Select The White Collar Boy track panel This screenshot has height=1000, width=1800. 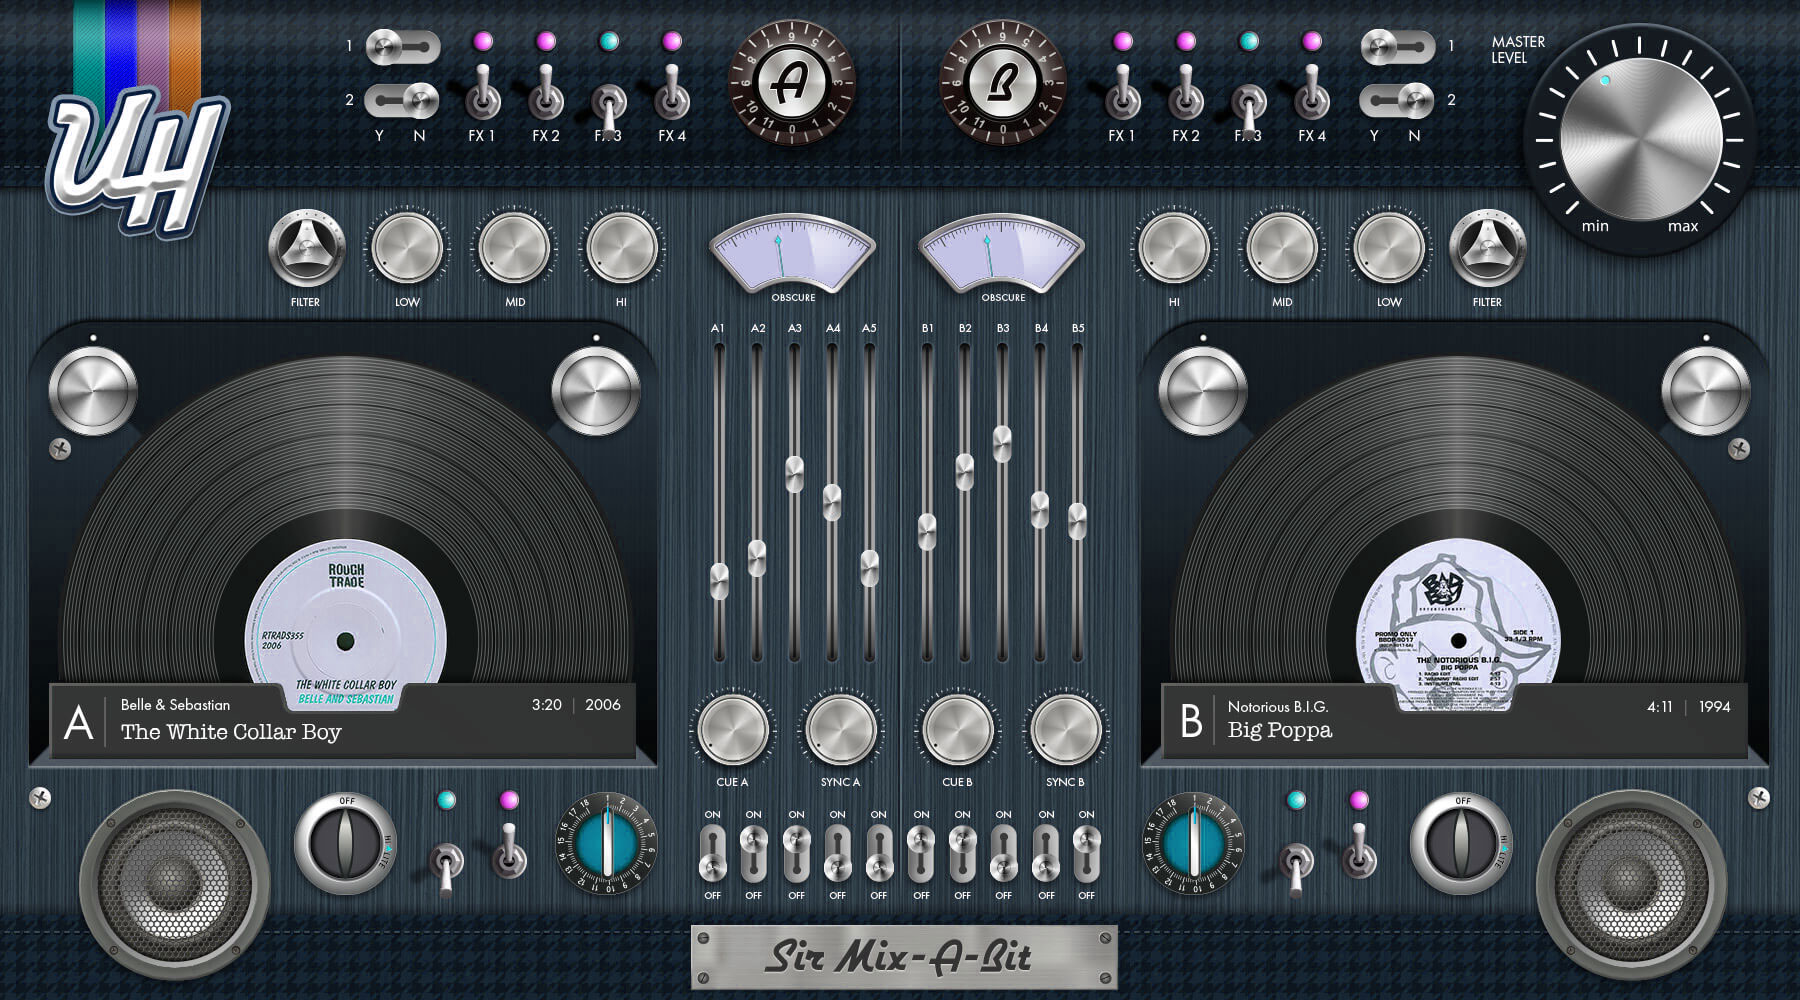point(343,721)
